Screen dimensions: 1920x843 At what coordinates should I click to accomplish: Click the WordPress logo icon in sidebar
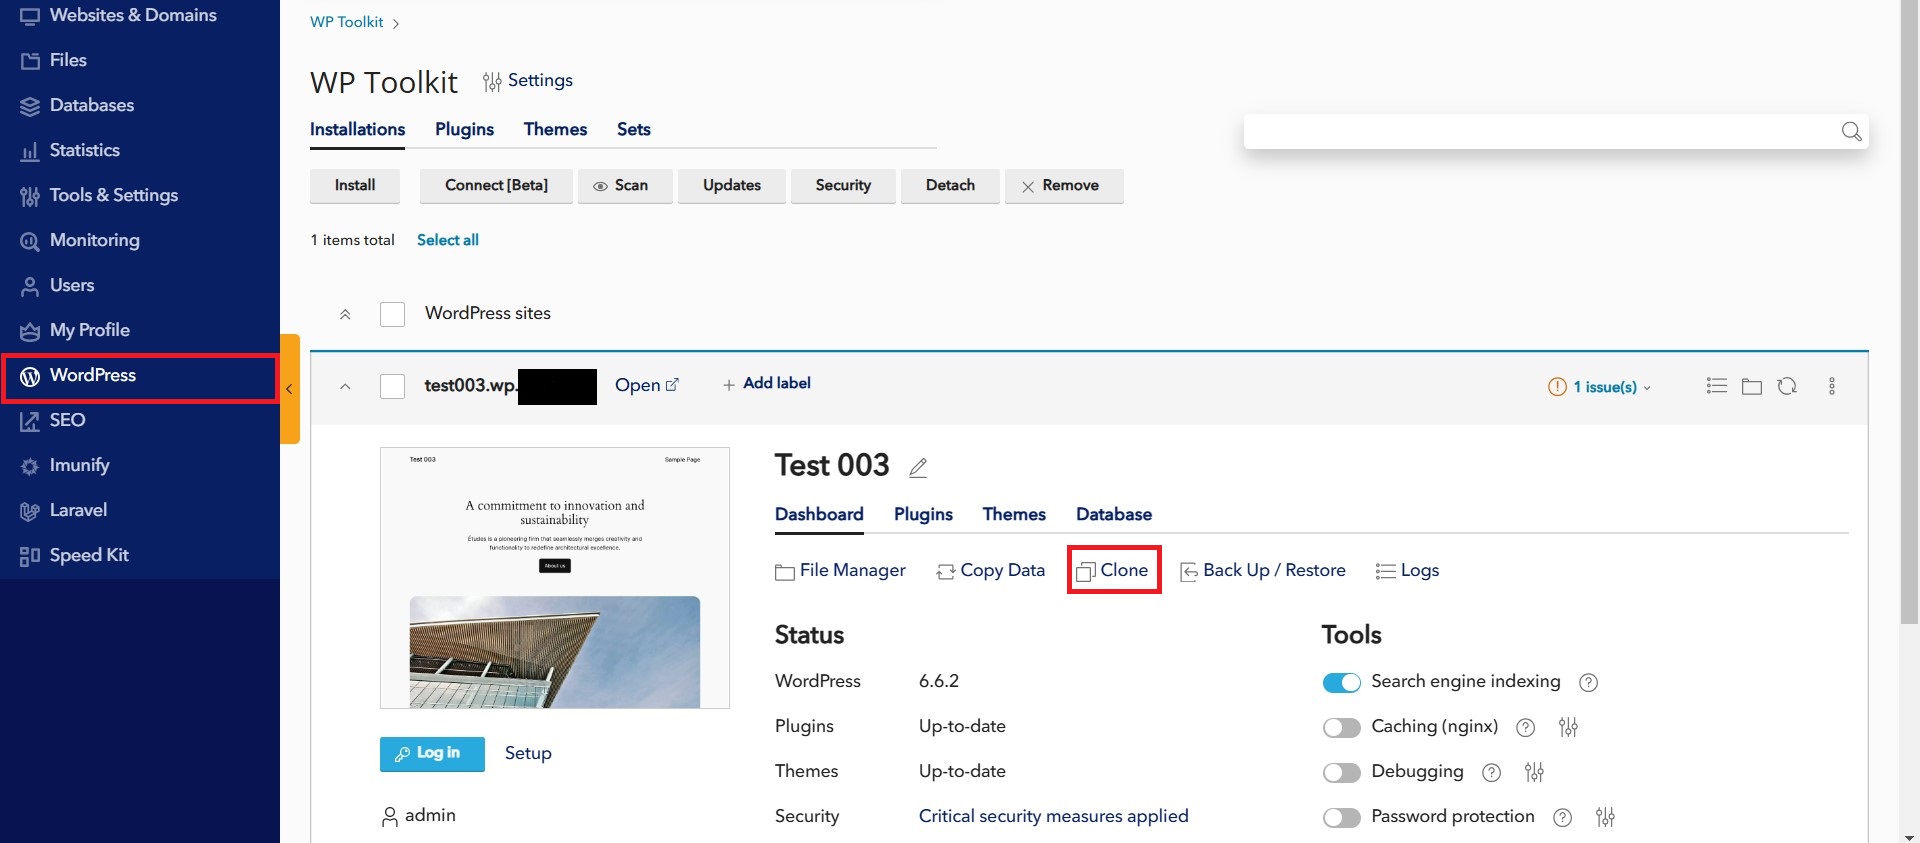(x=30, y=376)
